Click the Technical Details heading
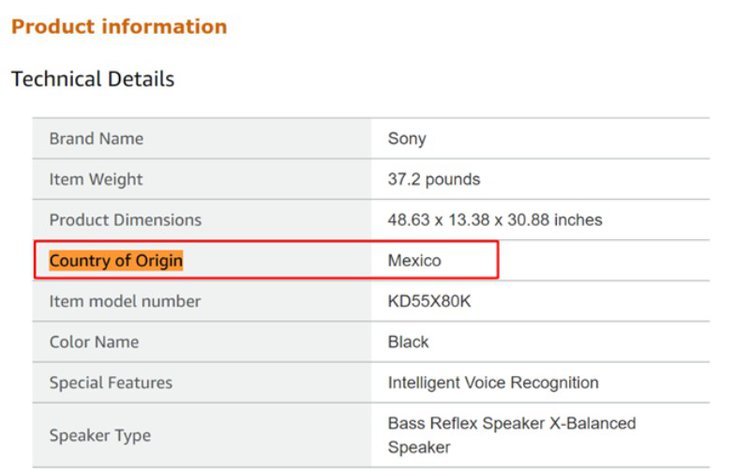 pyautogui.click(x=93, y=79)
